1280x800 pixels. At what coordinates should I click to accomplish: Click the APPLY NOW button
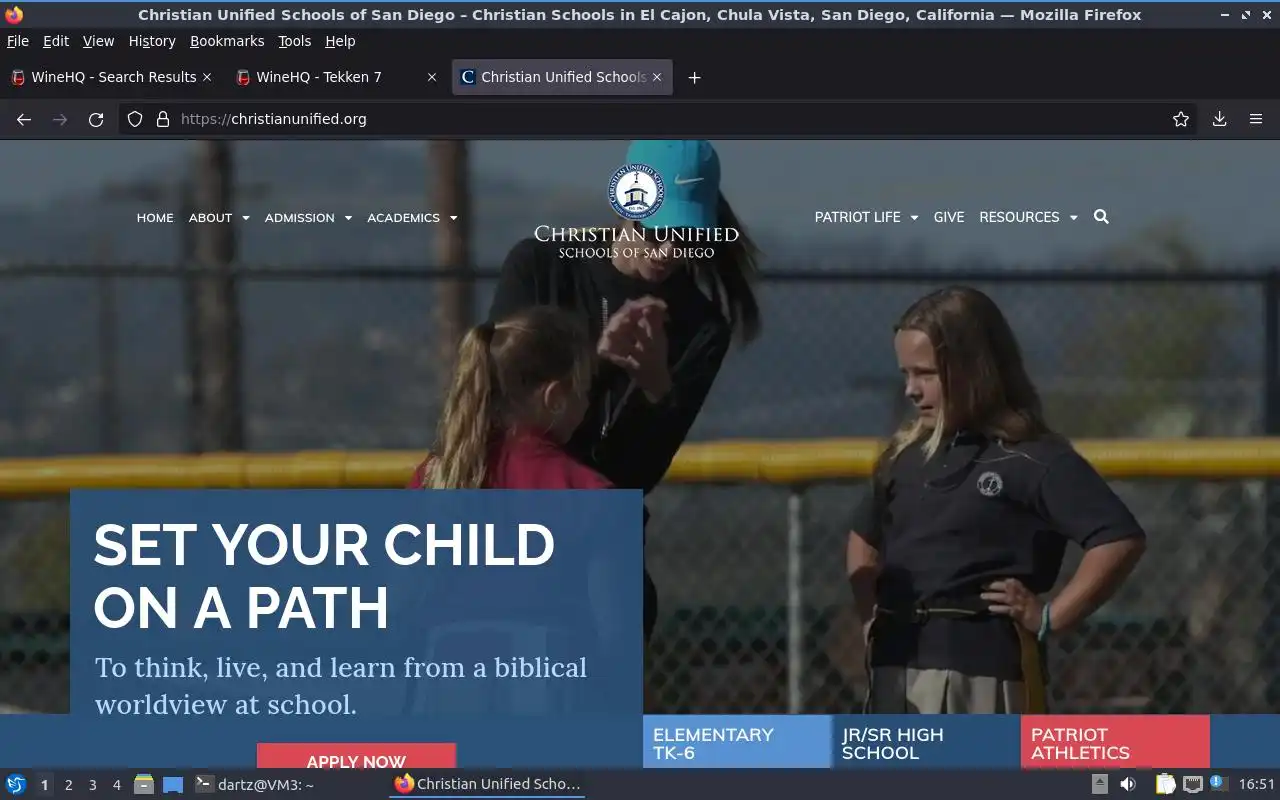(x=356, y=756)
